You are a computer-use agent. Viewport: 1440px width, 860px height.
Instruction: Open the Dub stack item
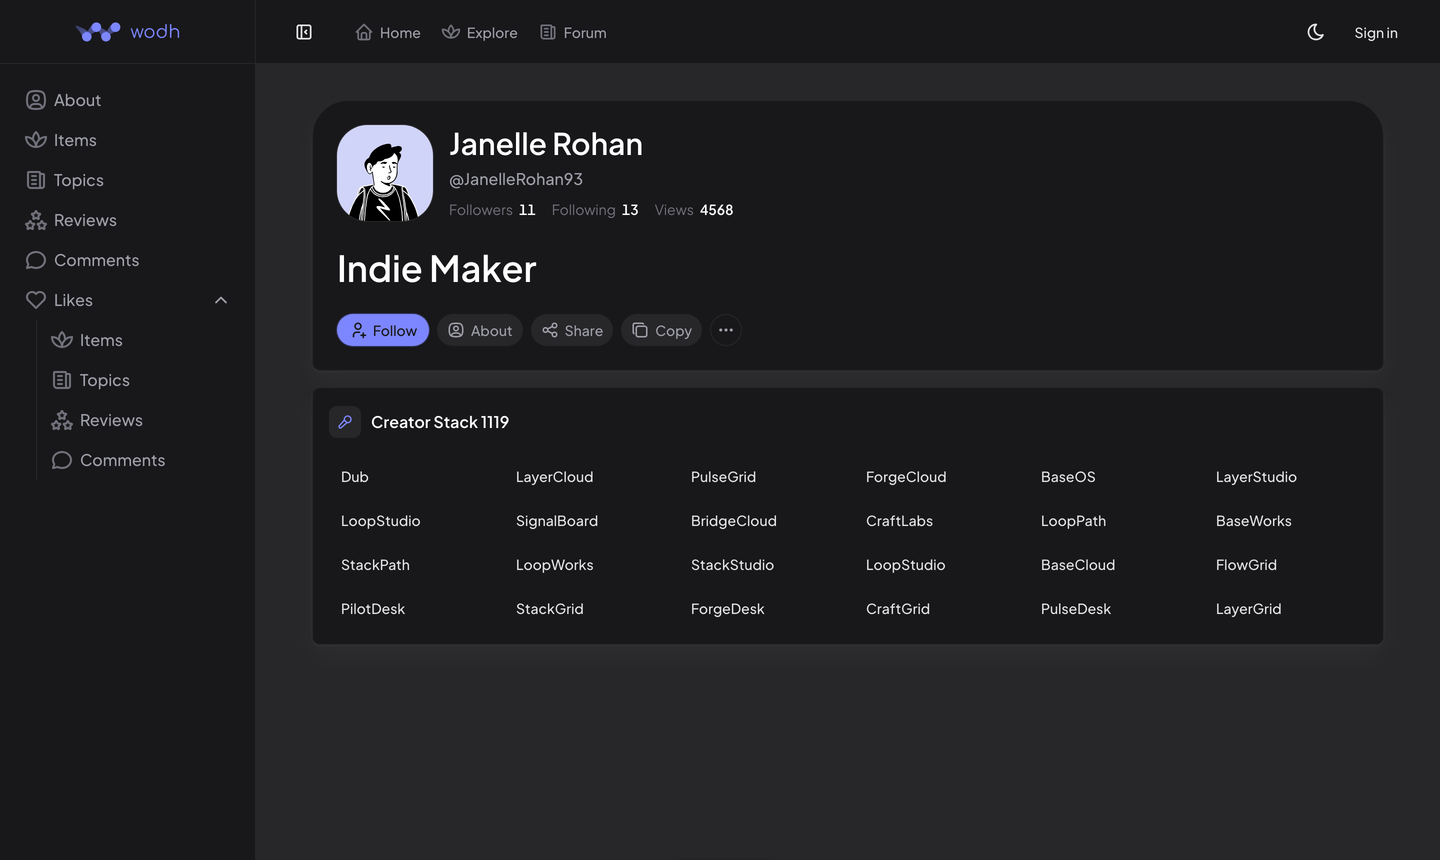point(355,477)
